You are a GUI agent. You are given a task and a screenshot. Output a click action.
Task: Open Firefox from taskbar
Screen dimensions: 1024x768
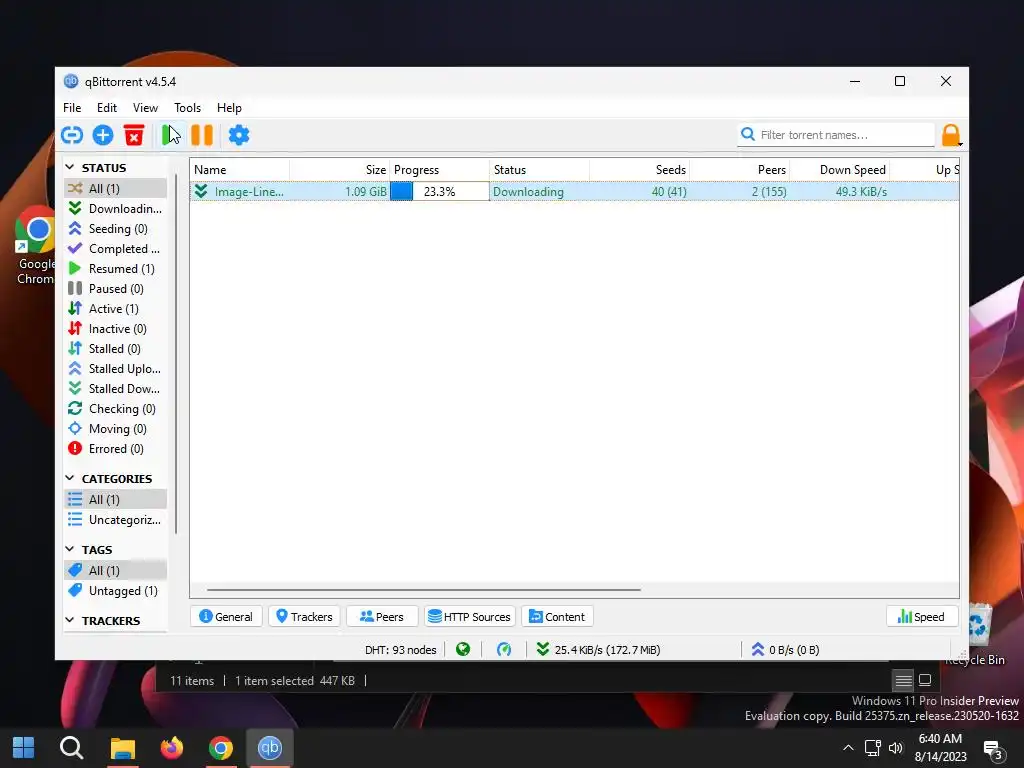(x=172, y=748)
